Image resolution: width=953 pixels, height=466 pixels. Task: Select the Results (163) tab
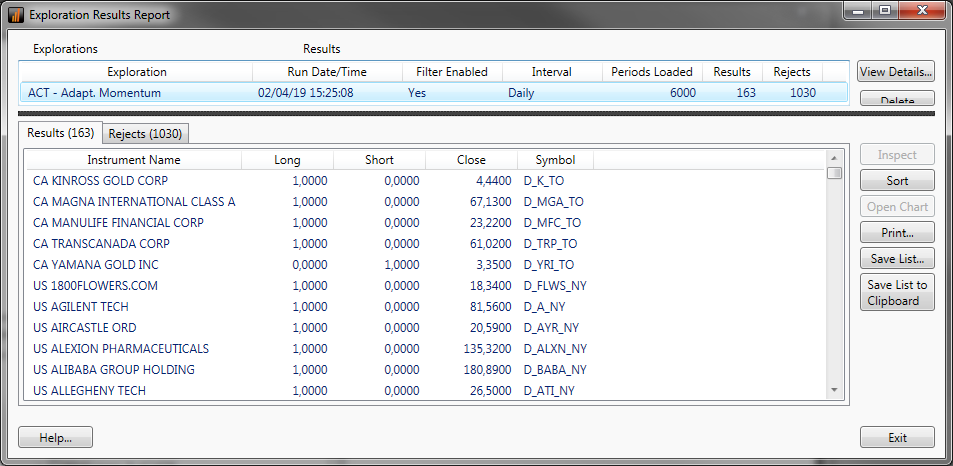click(x=60, y=132)
